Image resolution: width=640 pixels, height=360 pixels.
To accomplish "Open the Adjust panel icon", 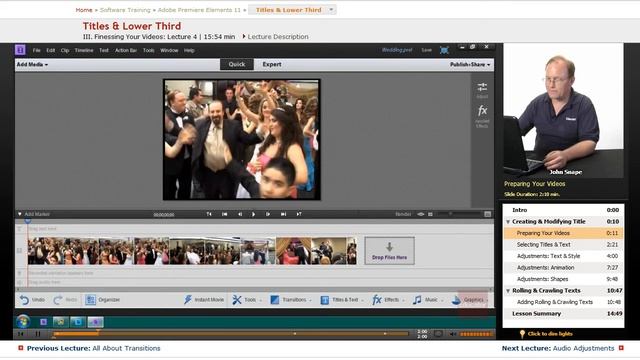I will 482,87.
